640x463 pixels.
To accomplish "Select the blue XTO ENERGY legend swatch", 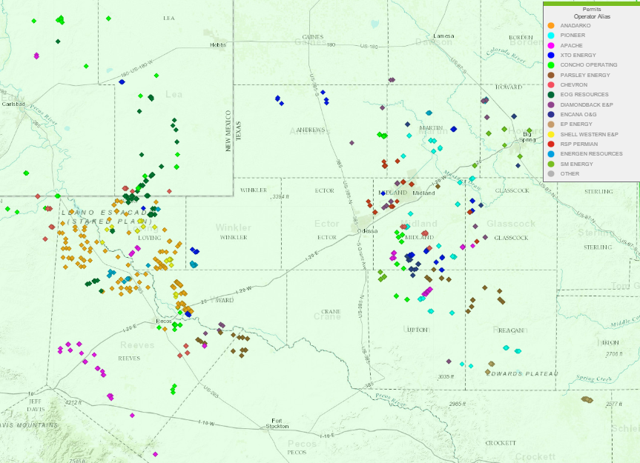I will click(551, 55).
